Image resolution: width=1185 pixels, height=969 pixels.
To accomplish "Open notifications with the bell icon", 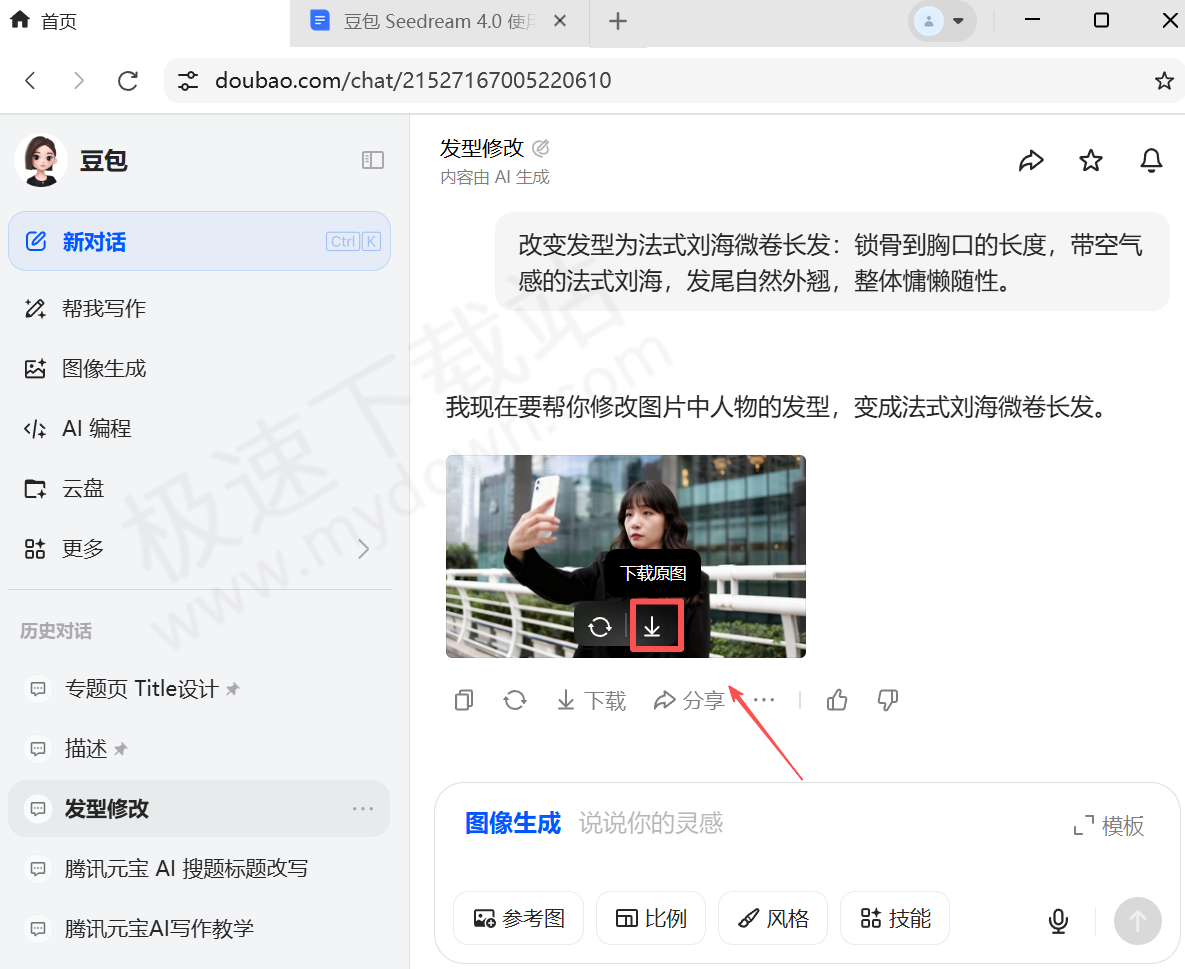I will pos(1151,160).
